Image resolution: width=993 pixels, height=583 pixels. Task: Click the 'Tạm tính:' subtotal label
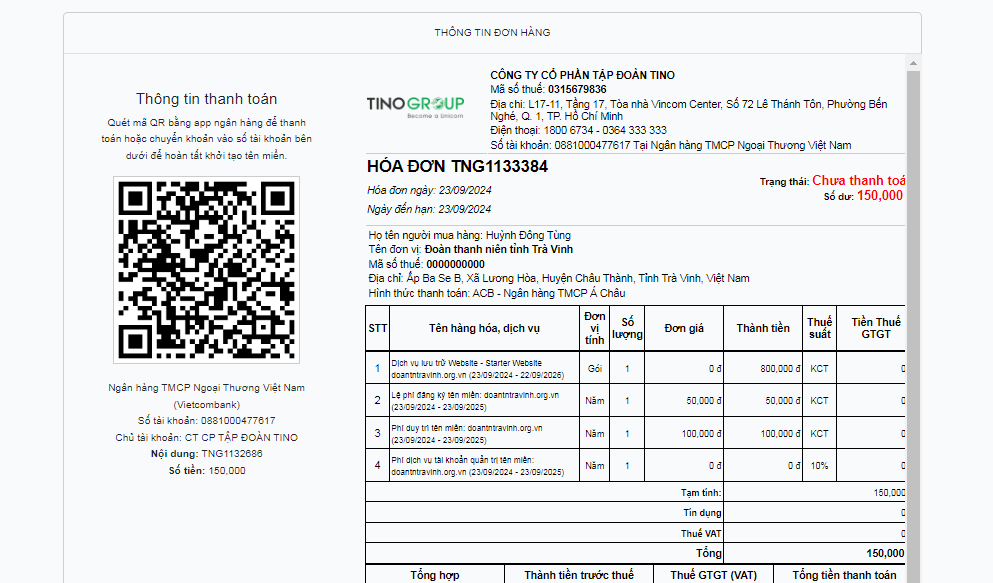pos(701,492)
